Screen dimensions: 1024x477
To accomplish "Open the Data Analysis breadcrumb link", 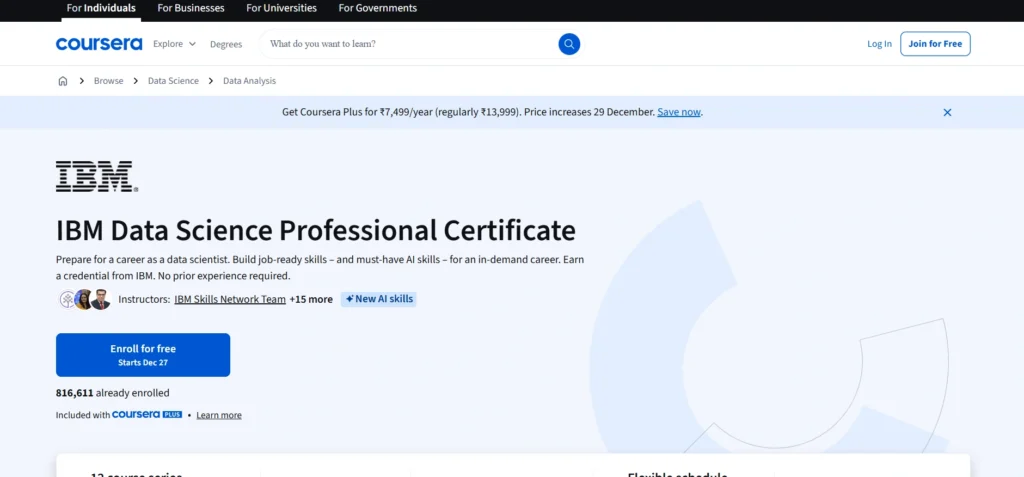I will click(249, 81).
